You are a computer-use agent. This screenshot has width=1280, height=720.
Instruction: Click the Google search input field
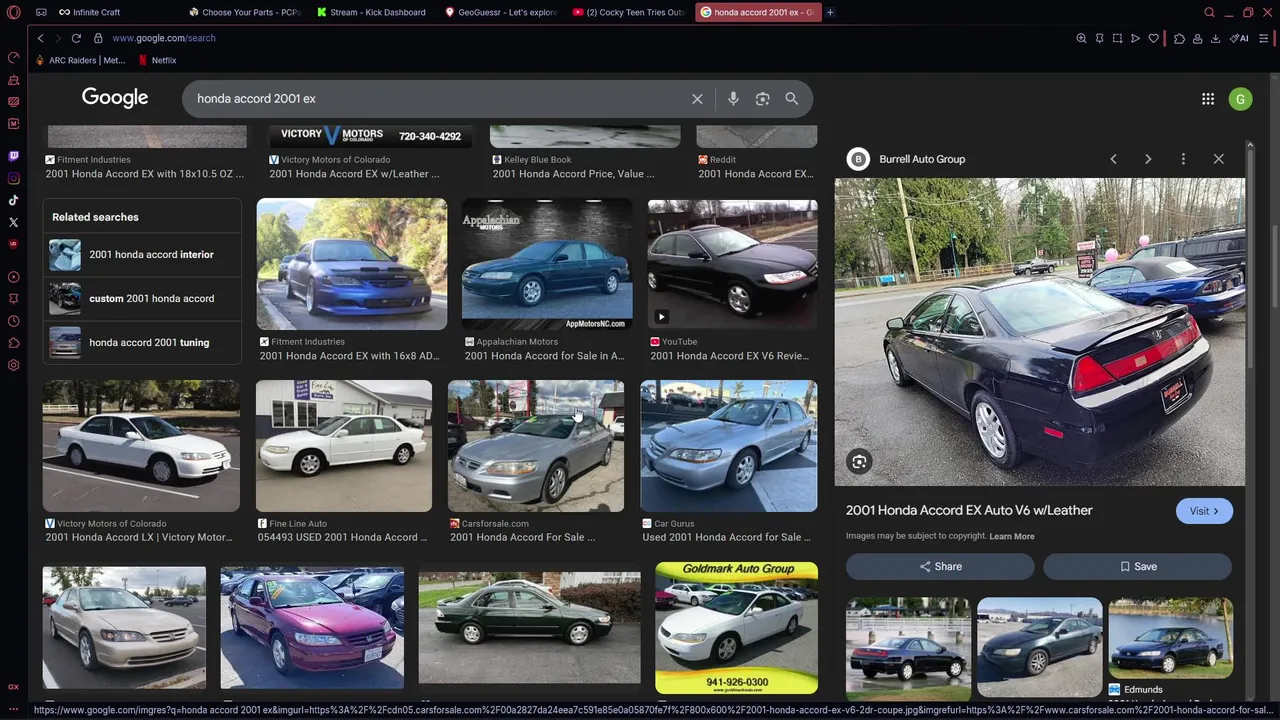435,99
